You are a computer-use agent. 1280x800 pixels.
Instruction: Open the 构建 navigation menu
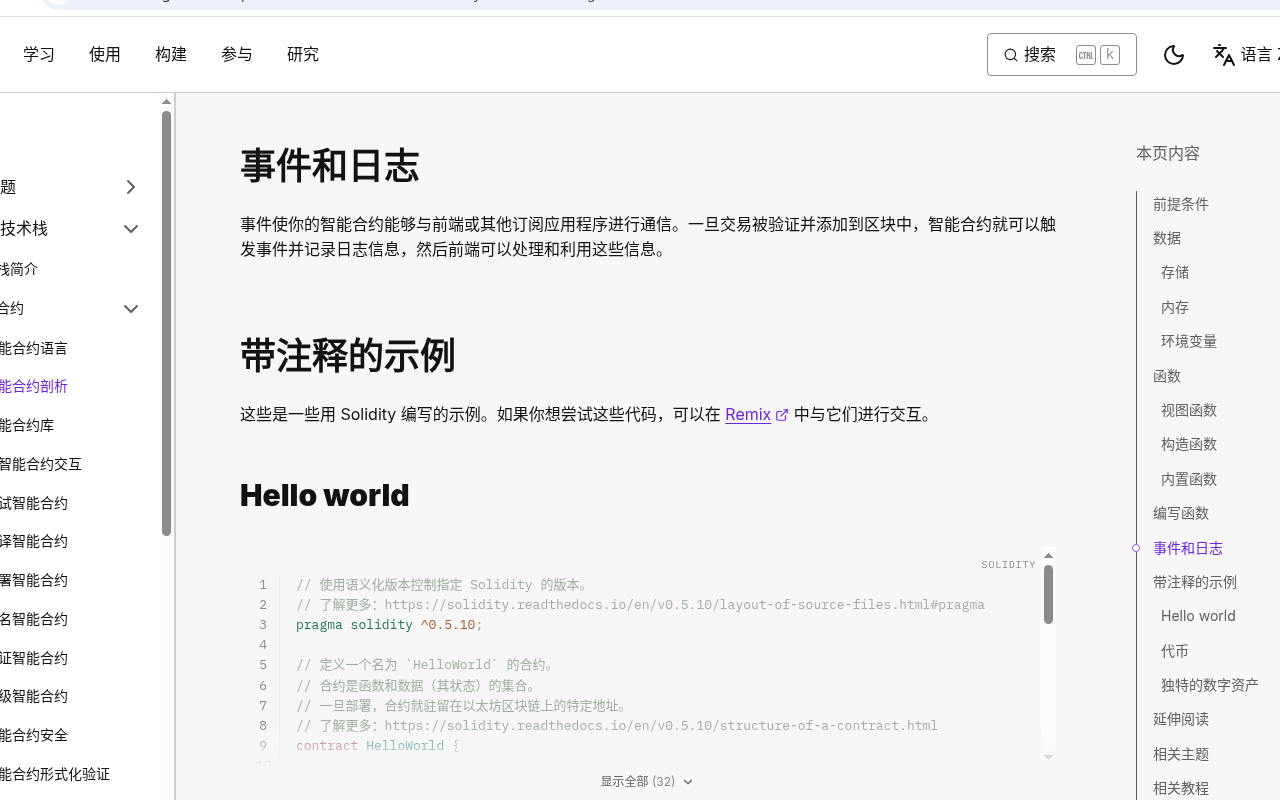pyautogui.click(x=171, y=55)
